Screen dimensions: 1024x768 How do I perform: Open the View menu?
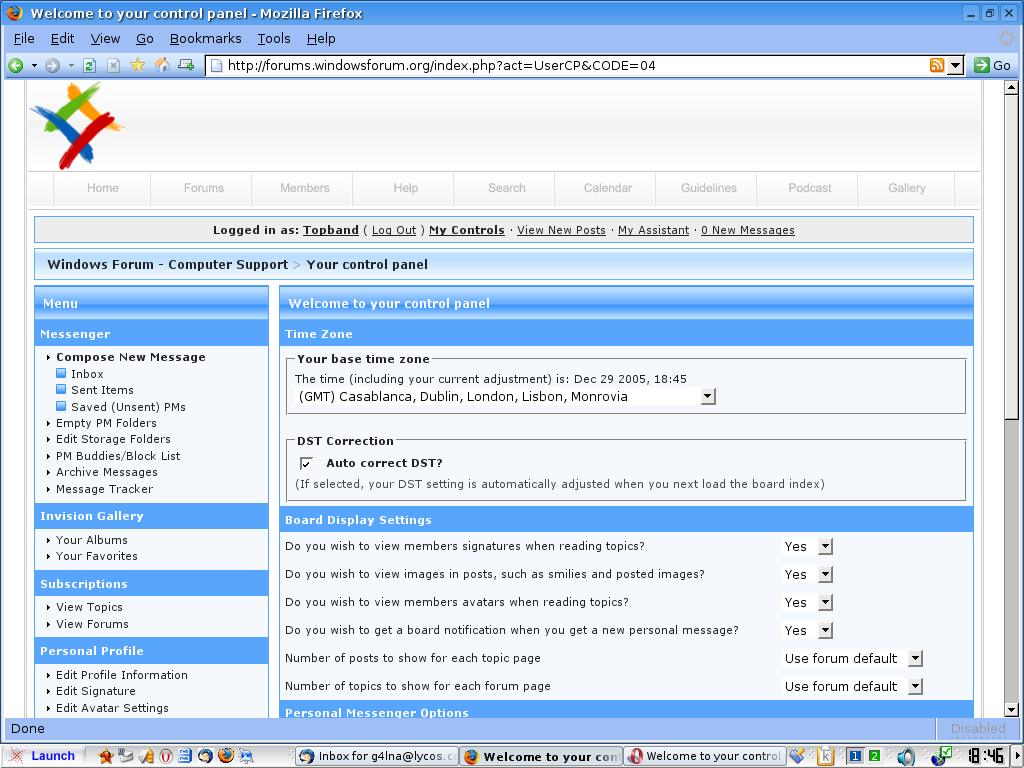[x=105, y=39]
